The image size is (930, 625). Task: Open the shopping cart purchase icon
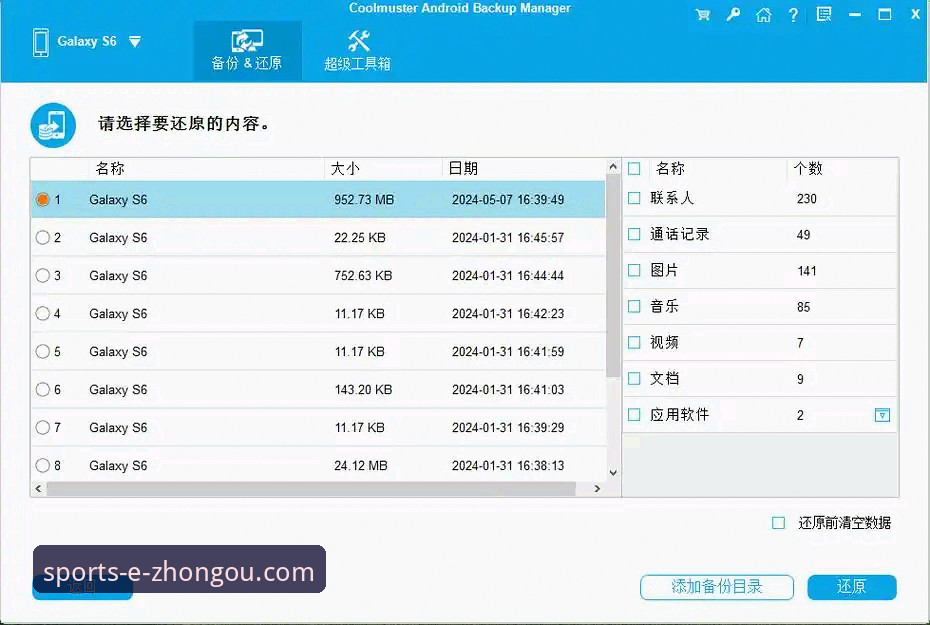(703, 14)
